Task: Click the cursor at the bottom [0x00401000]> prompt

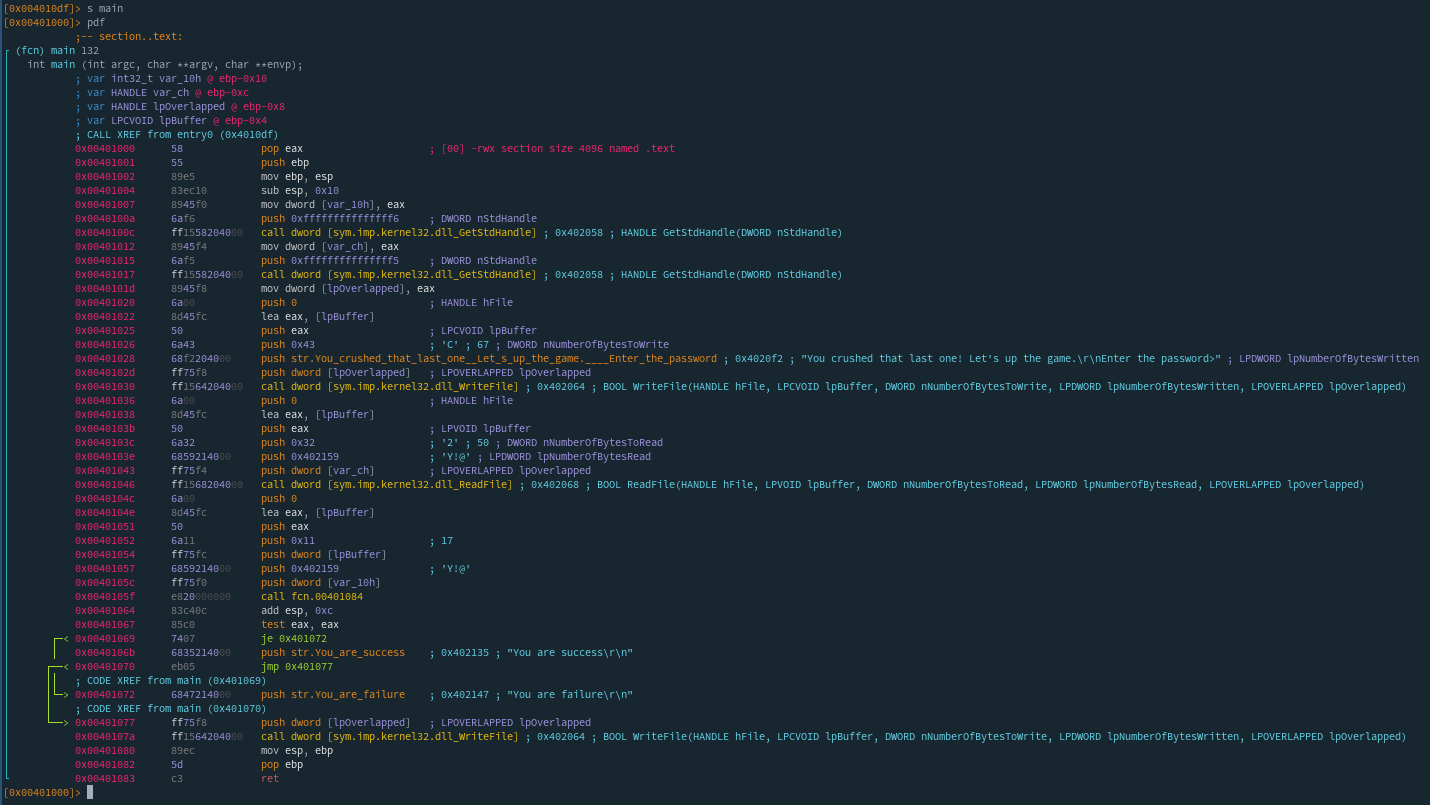Action: (x=90, y=792)
